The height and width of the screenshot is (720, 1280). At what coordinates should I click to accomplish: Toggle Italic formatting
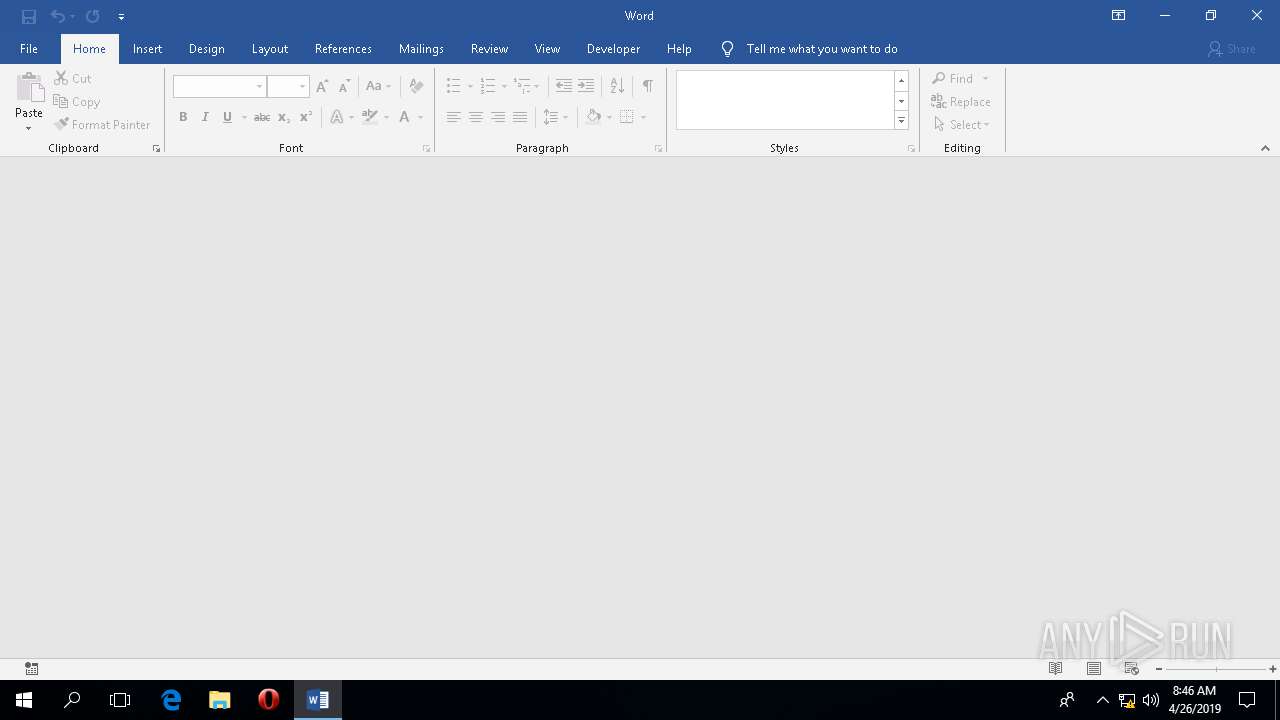click(x=205, y=117)
